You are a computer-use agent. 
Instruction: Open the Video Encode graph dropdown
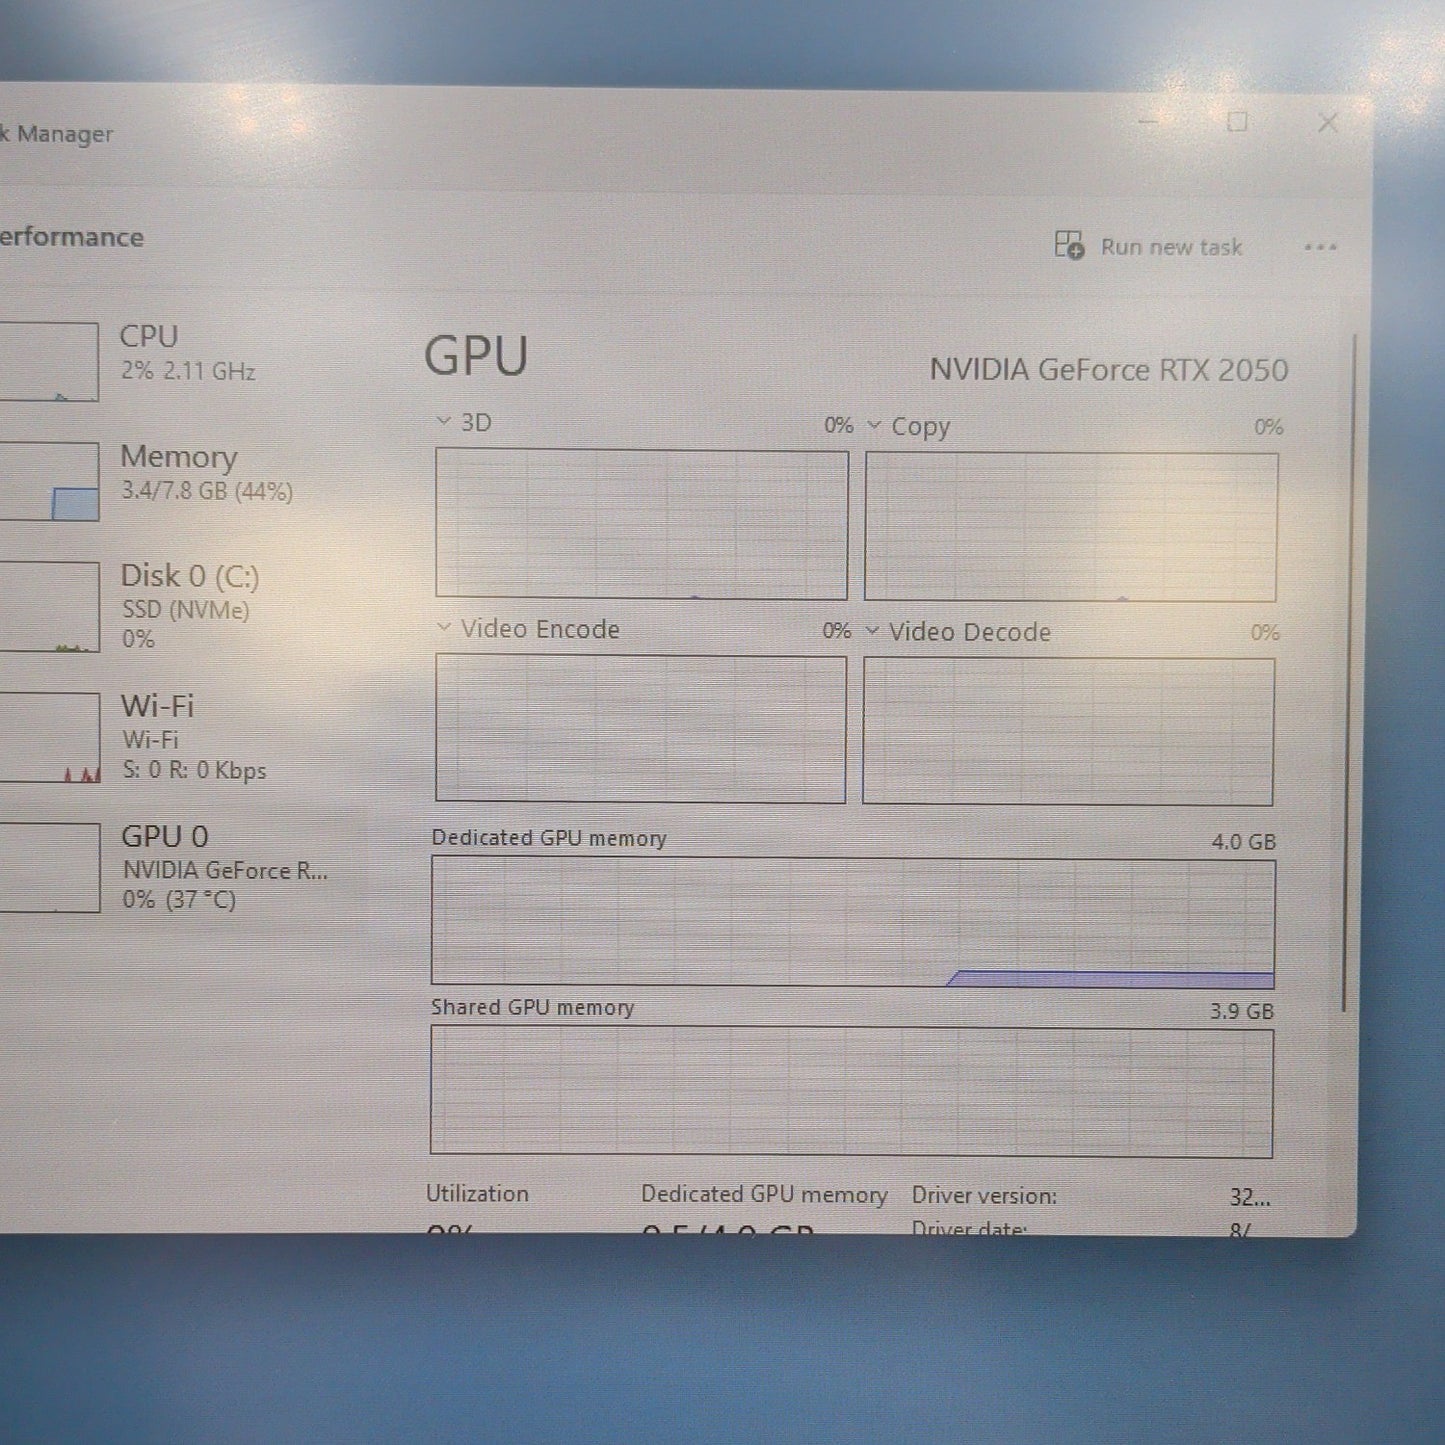click(444, 628)
